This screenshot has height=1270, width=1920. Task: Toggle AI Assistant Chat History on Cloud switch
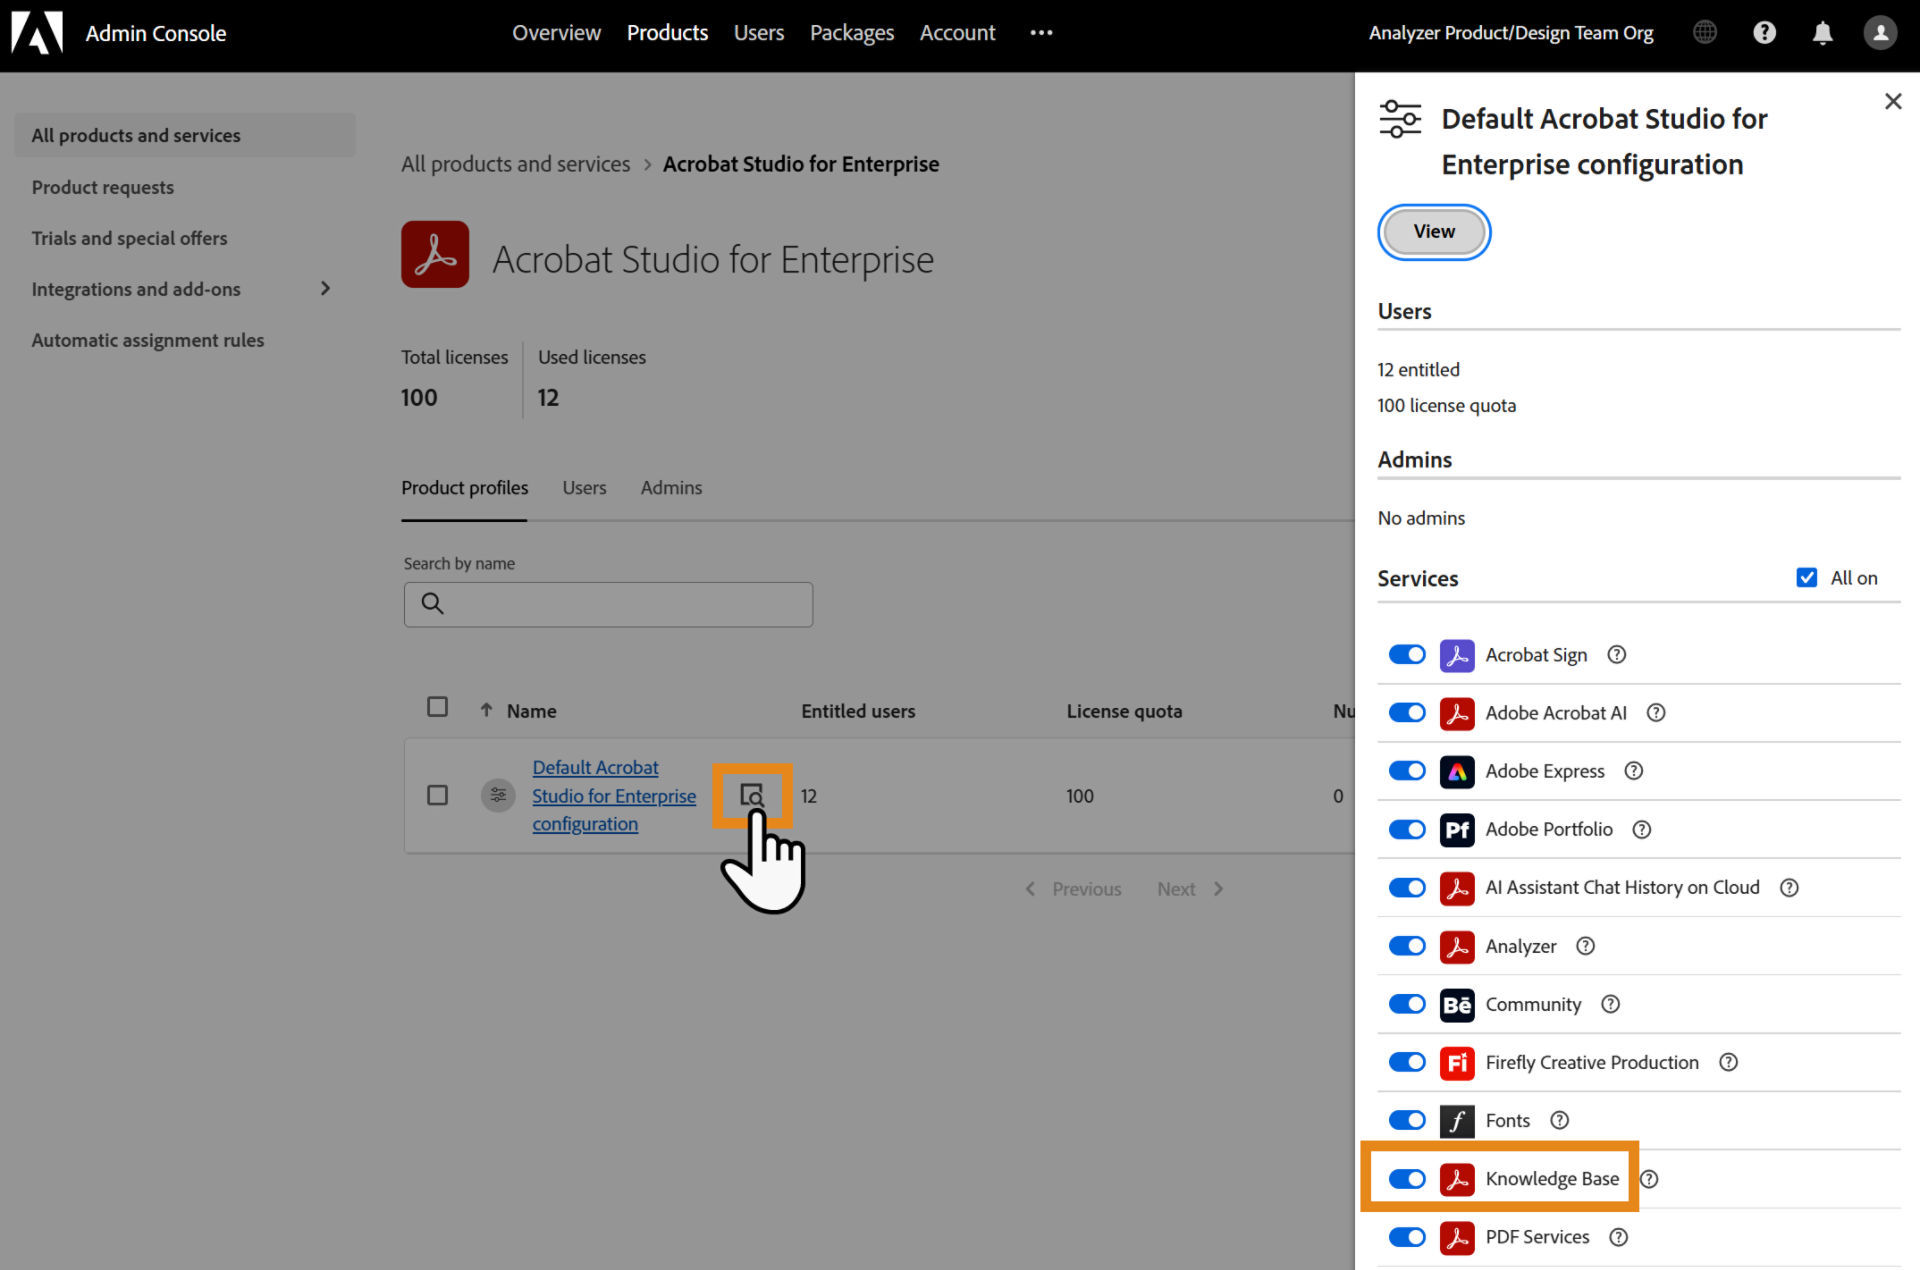1407,887
